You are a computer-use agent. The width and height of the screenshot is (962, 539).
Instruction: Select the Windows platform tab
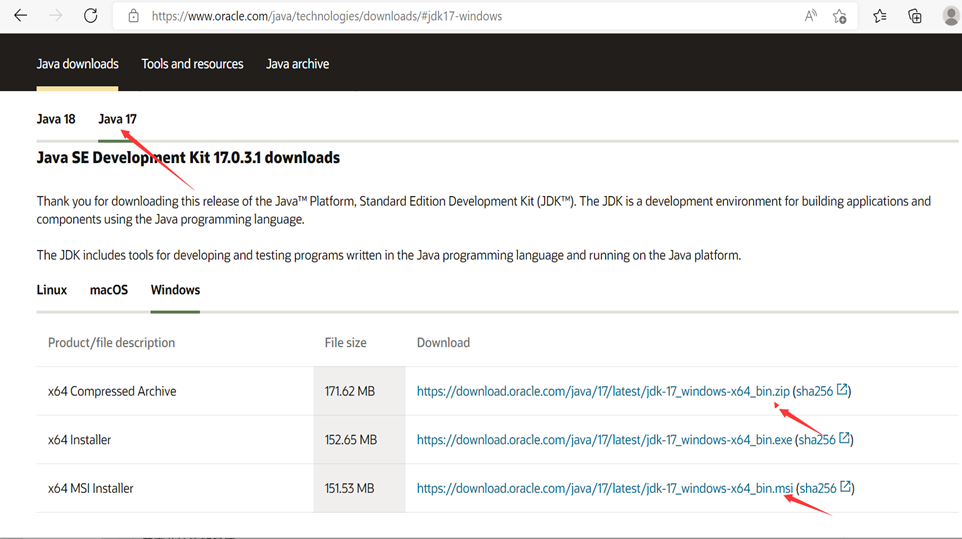[x=175, y=290]
